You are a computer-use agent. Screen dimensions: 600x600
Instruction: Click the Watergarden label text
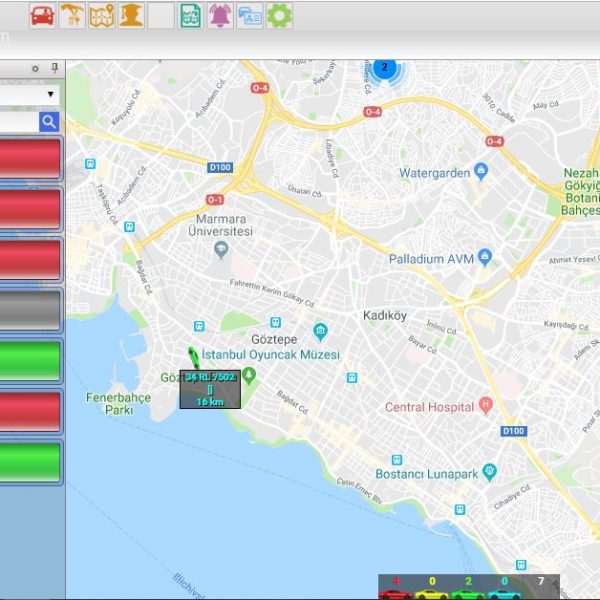[x=434, y=173]
